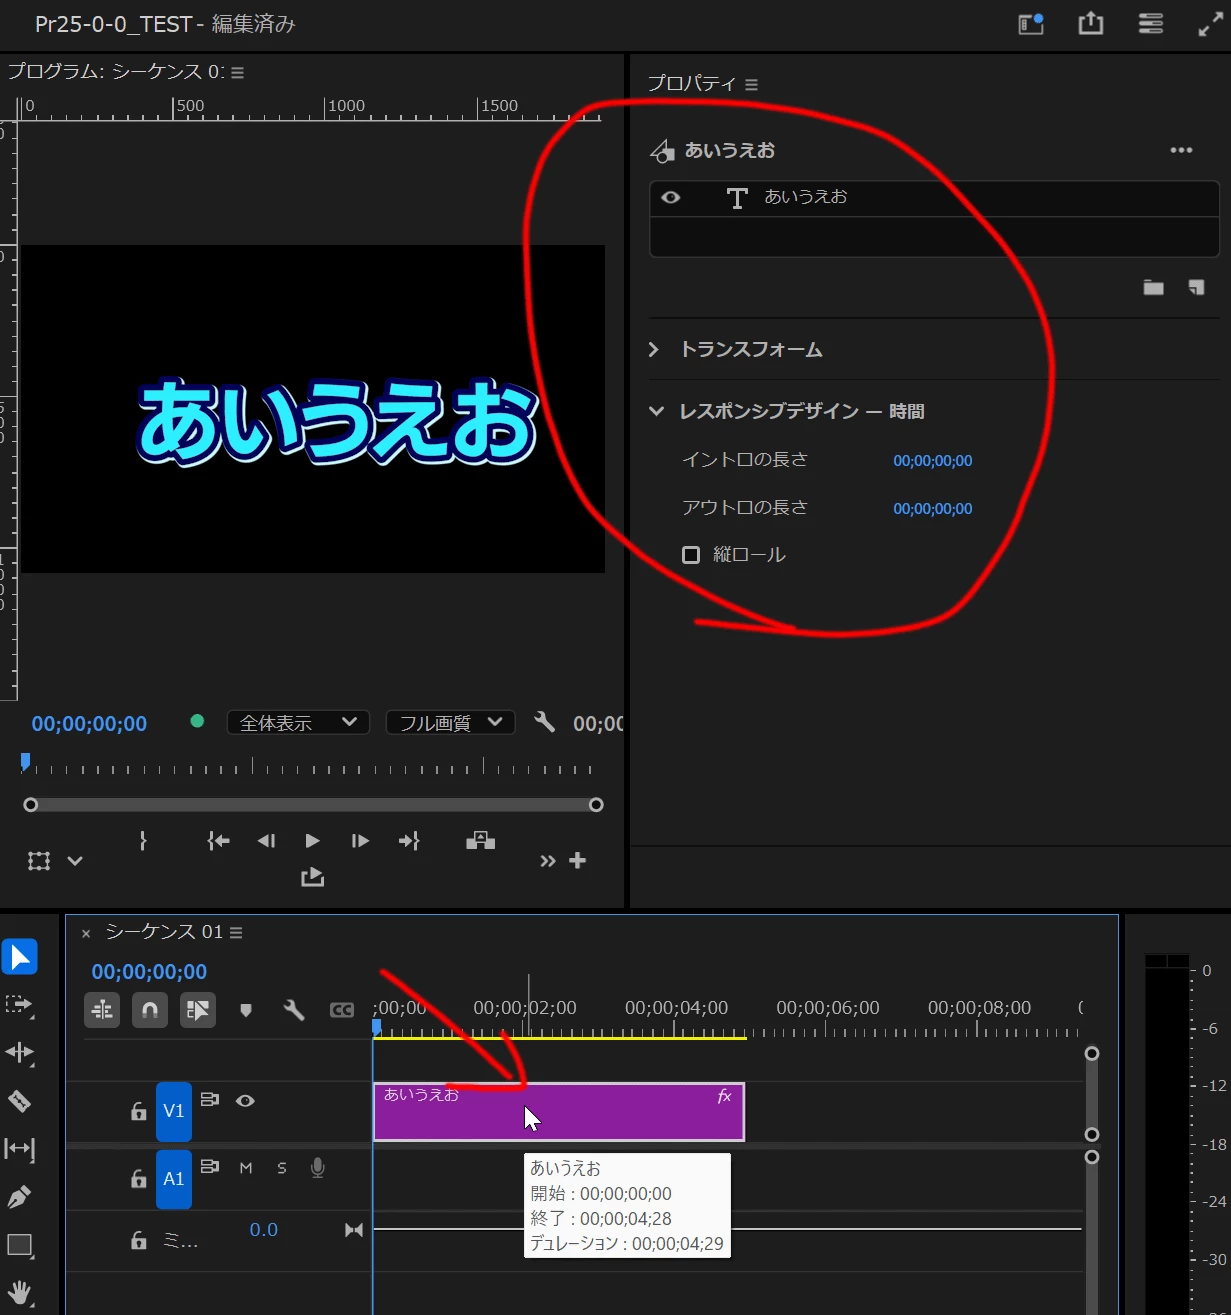The height and width of the screenshot is (1315, 1231).
Task: Select the Hand tool
Action: (20, 1292)
